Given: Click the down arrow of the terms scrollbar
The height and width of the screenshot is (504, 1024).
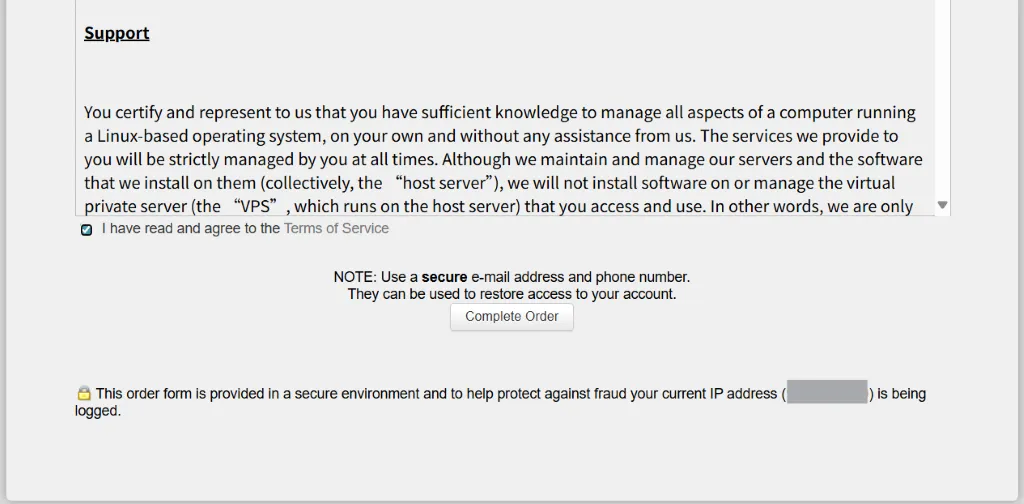Looking at the screenshot, I should [942, 205].
